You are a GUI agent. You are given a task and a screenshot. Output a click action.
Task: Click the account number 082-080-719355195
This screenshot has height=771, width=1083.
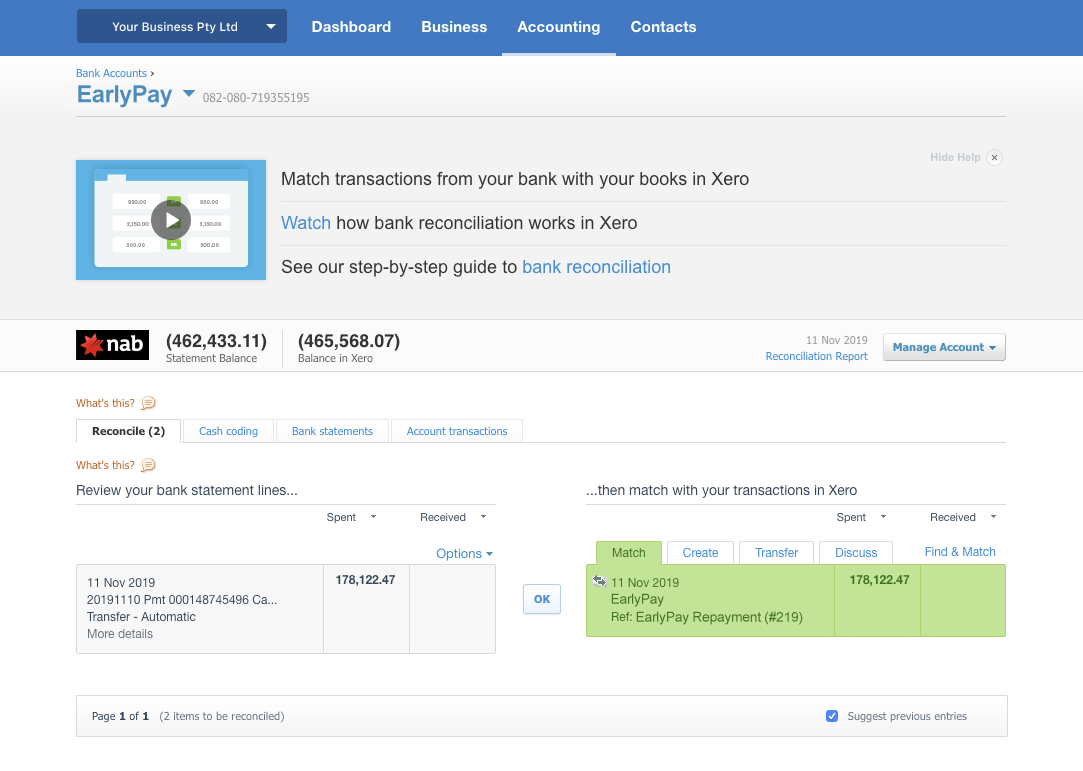coord(256,98)
